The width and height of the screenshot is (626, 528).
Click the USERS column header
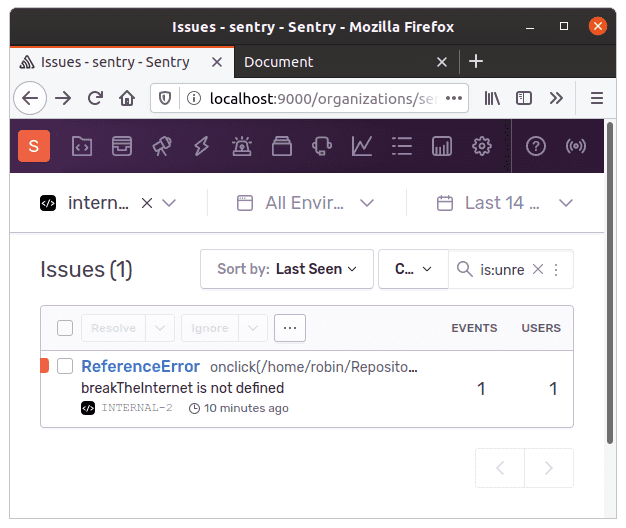click(541, 328)
